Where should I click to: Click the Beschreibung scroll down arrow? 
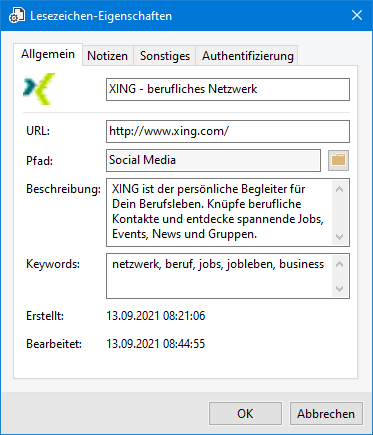pos(340,237)
